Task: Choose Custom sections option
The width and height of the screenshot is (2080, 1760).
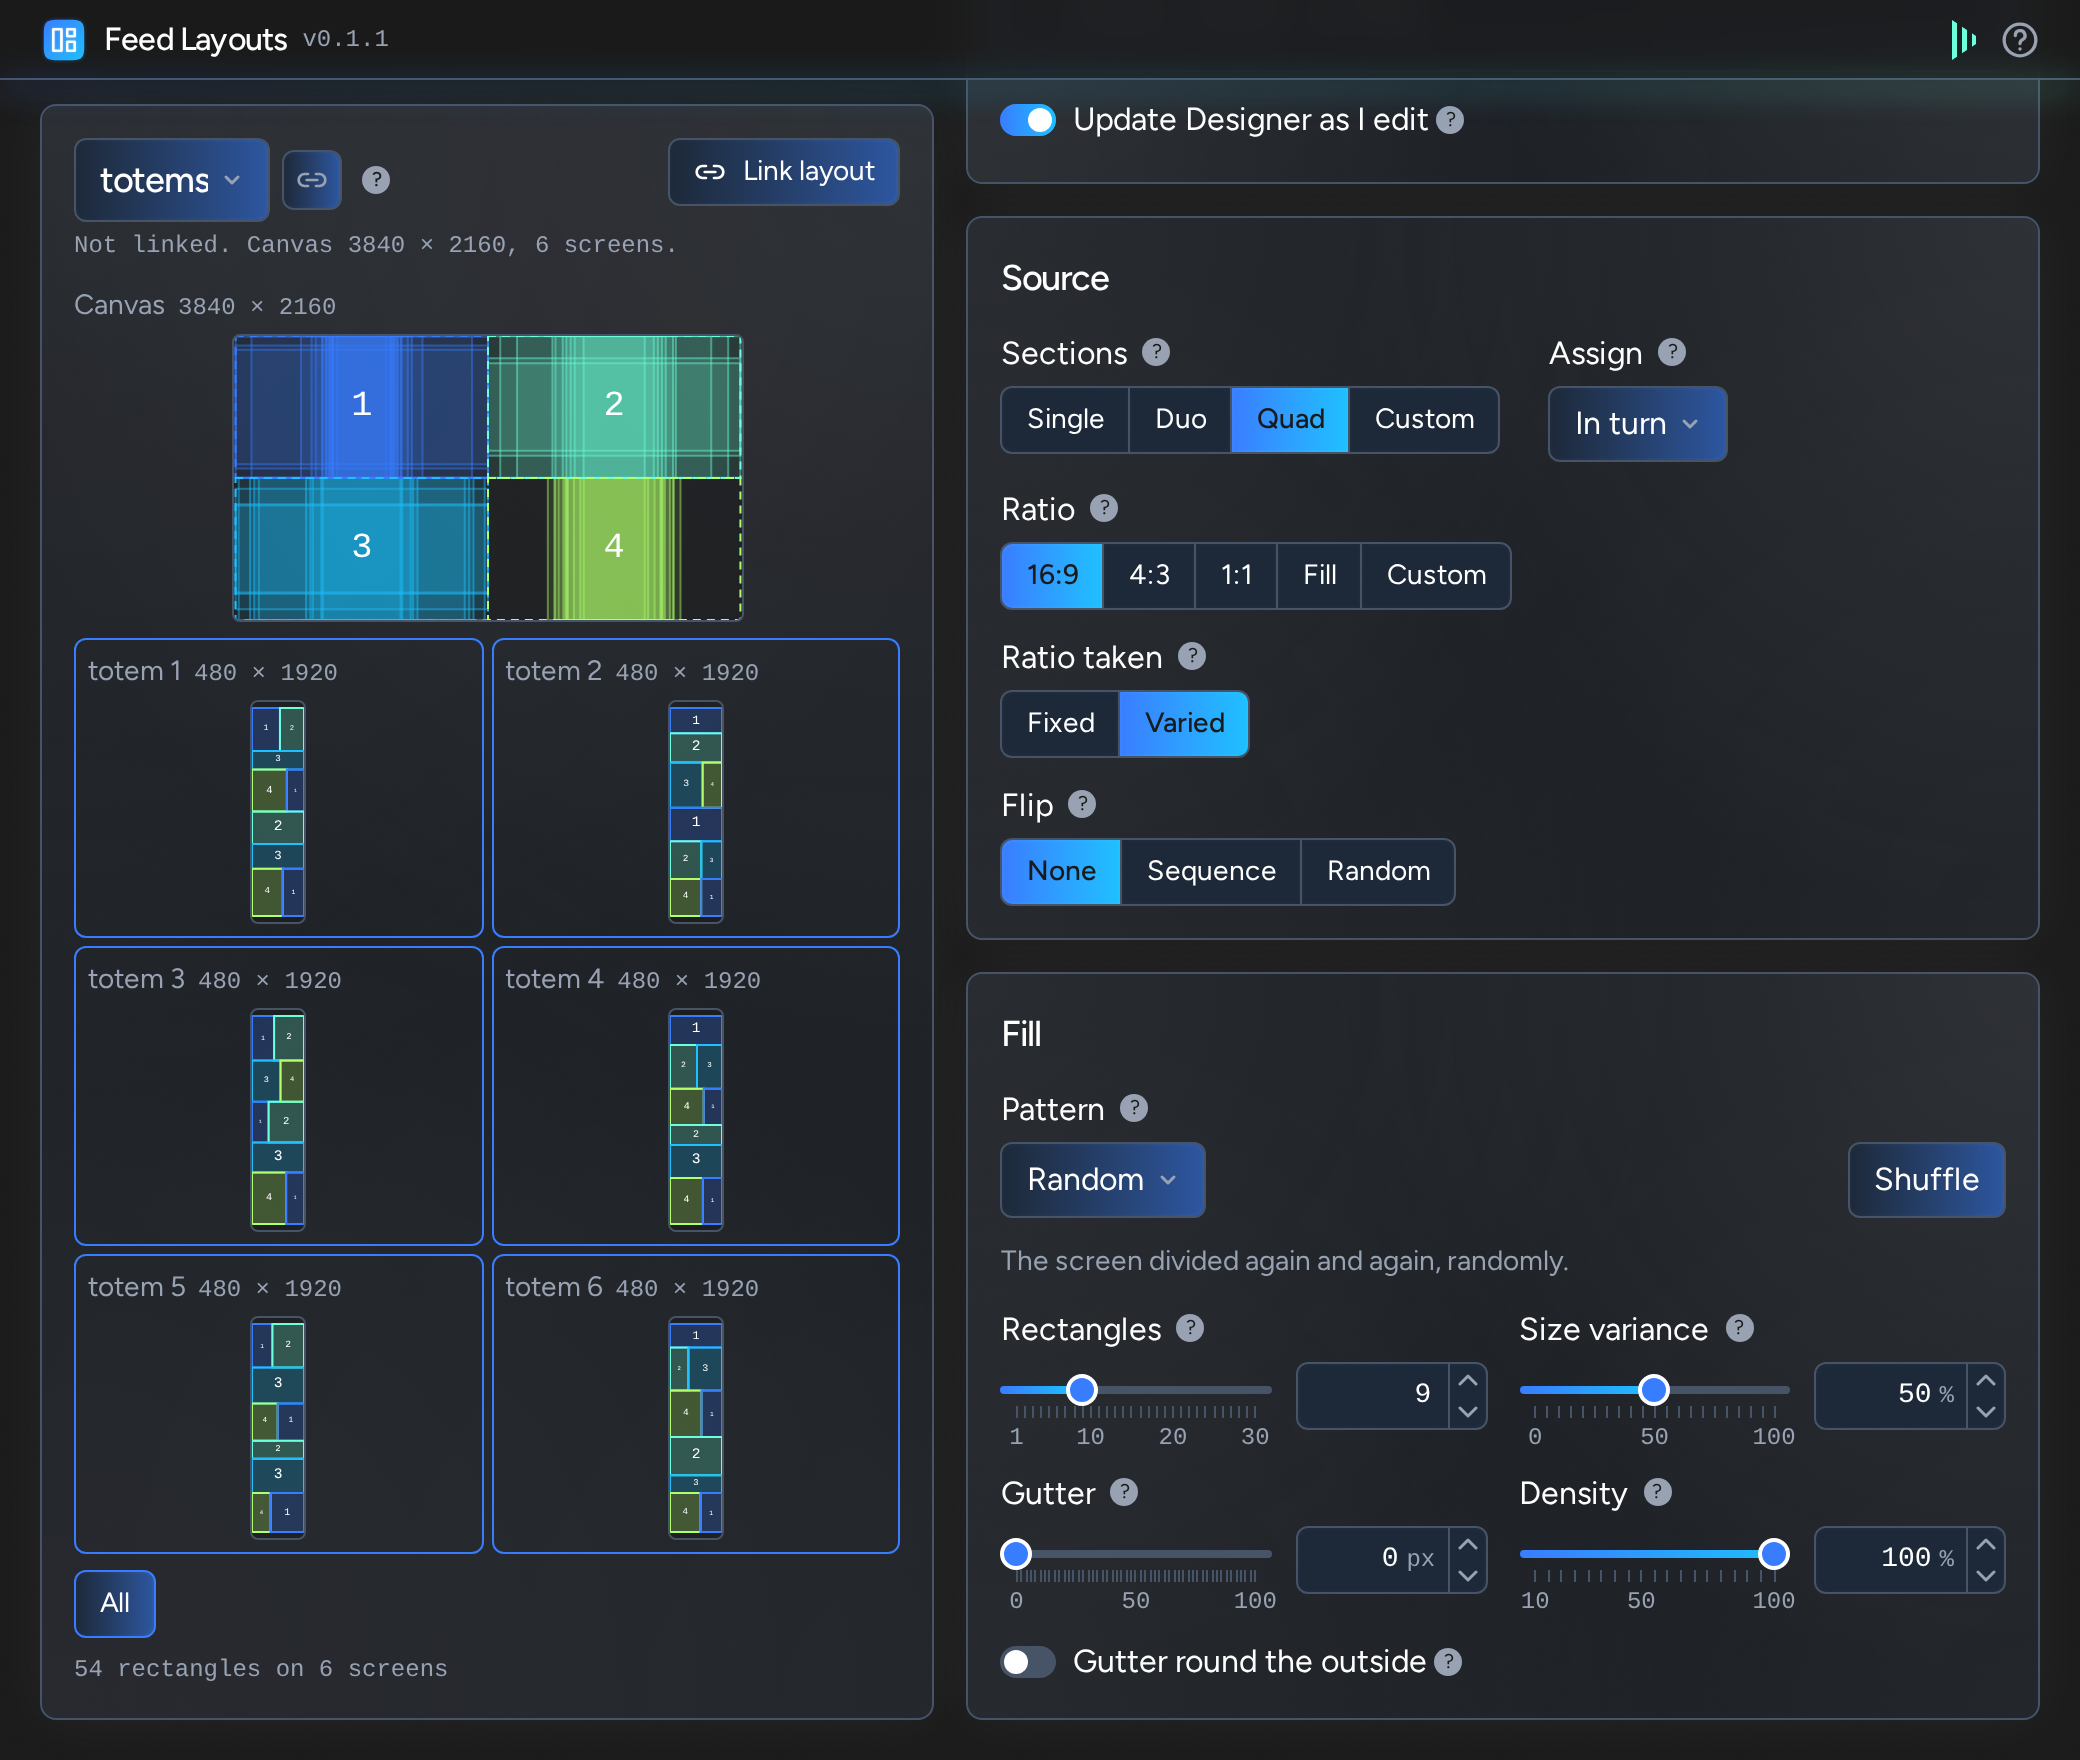Action: (x=1424, y=419)
